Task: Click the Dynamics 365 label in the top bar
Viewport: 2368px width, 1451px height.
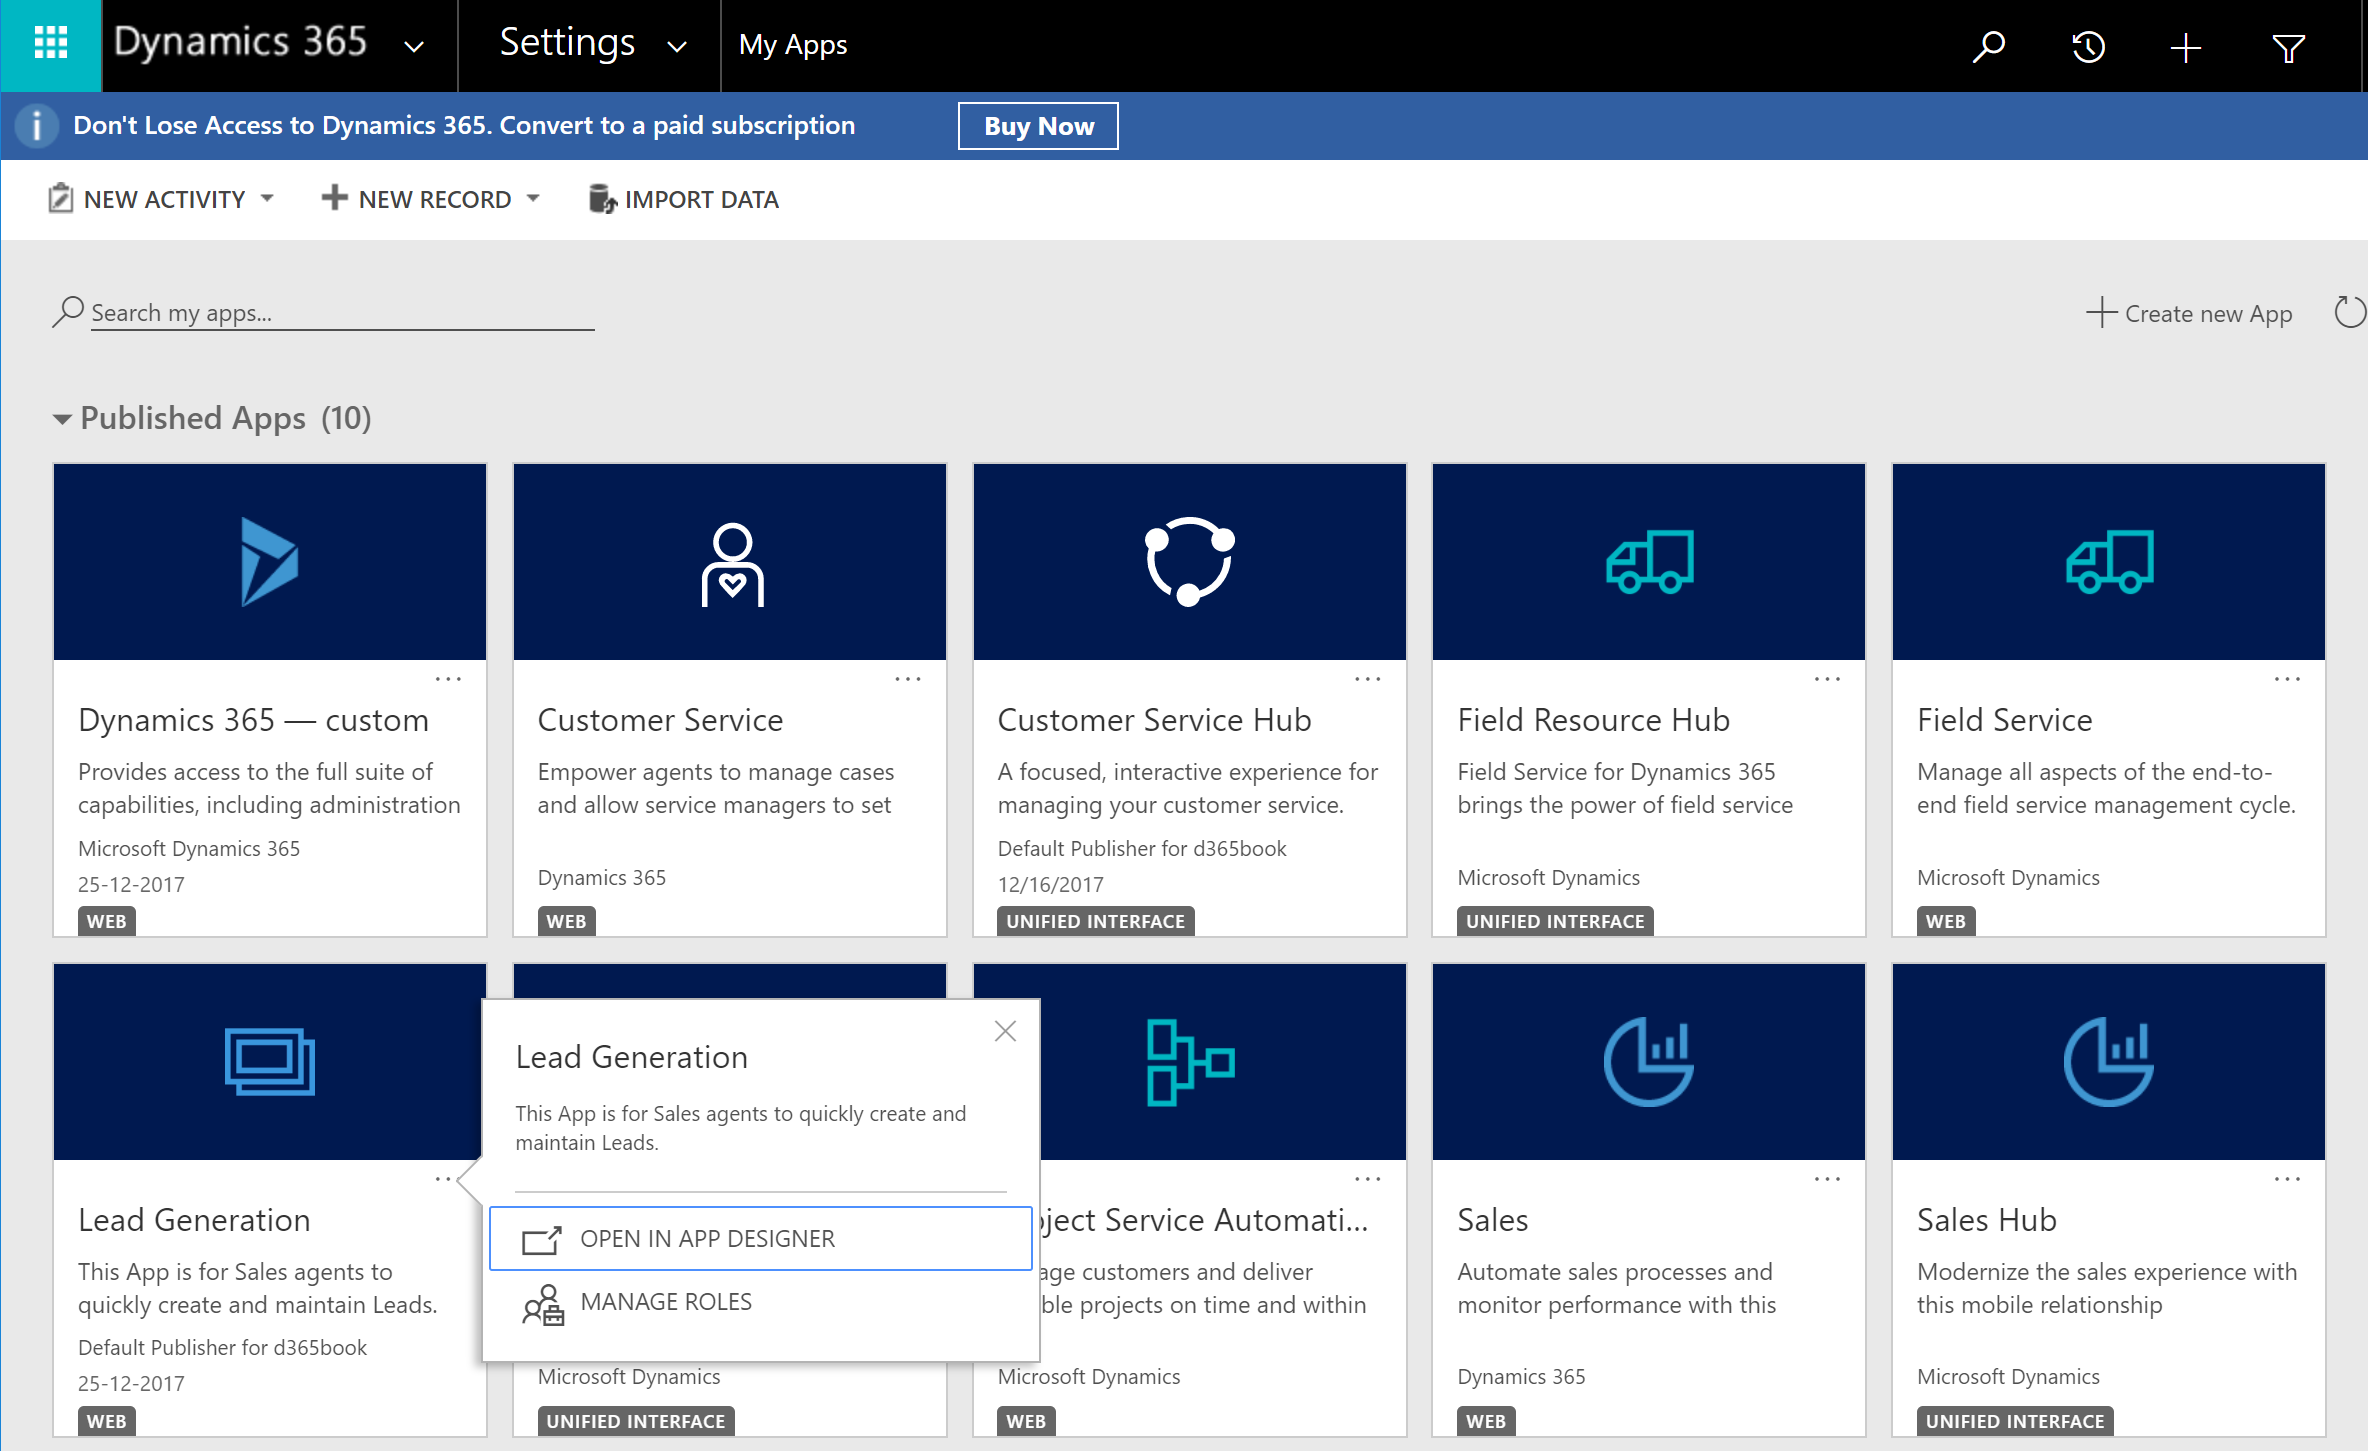Action: pyautogui.click(x=240, y=42)
